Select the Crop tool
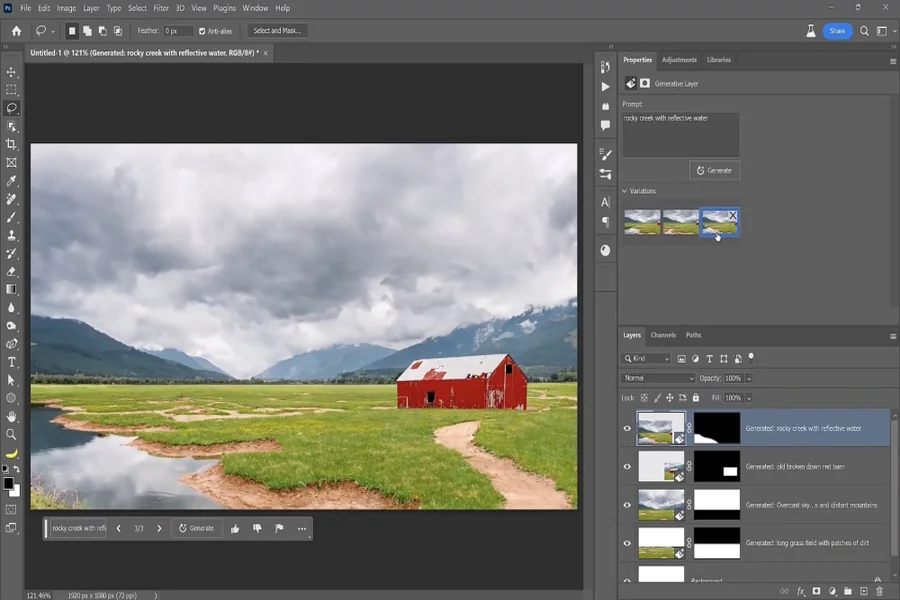 click(12, 144)
